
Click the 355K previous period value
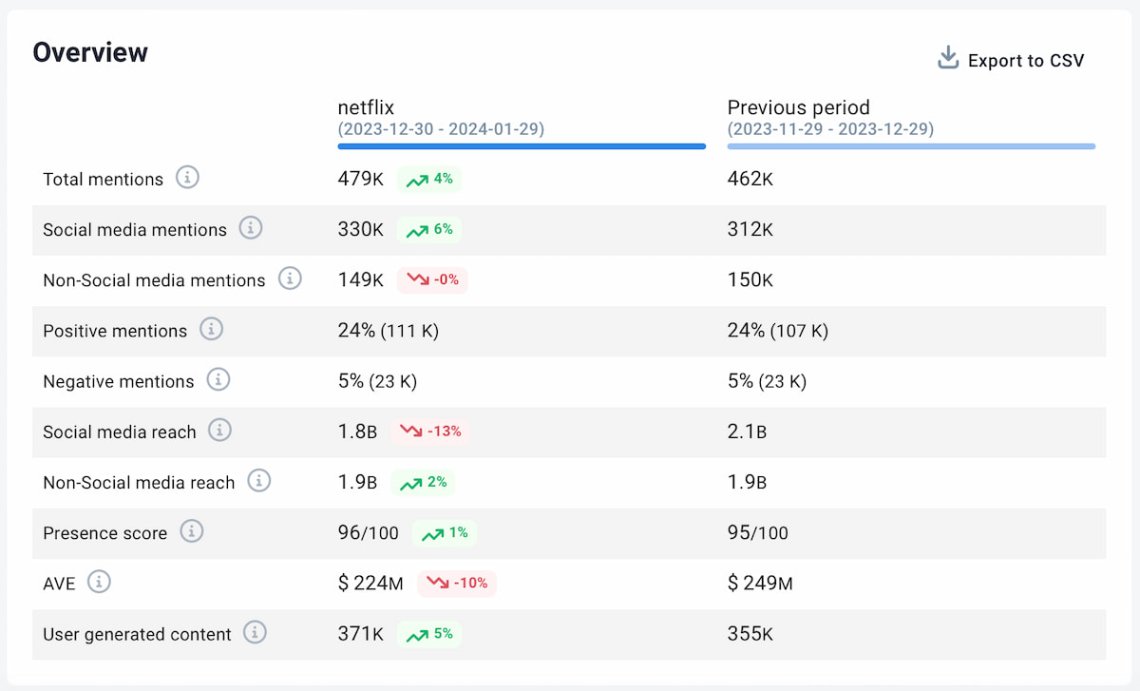[x=750, y=634]
